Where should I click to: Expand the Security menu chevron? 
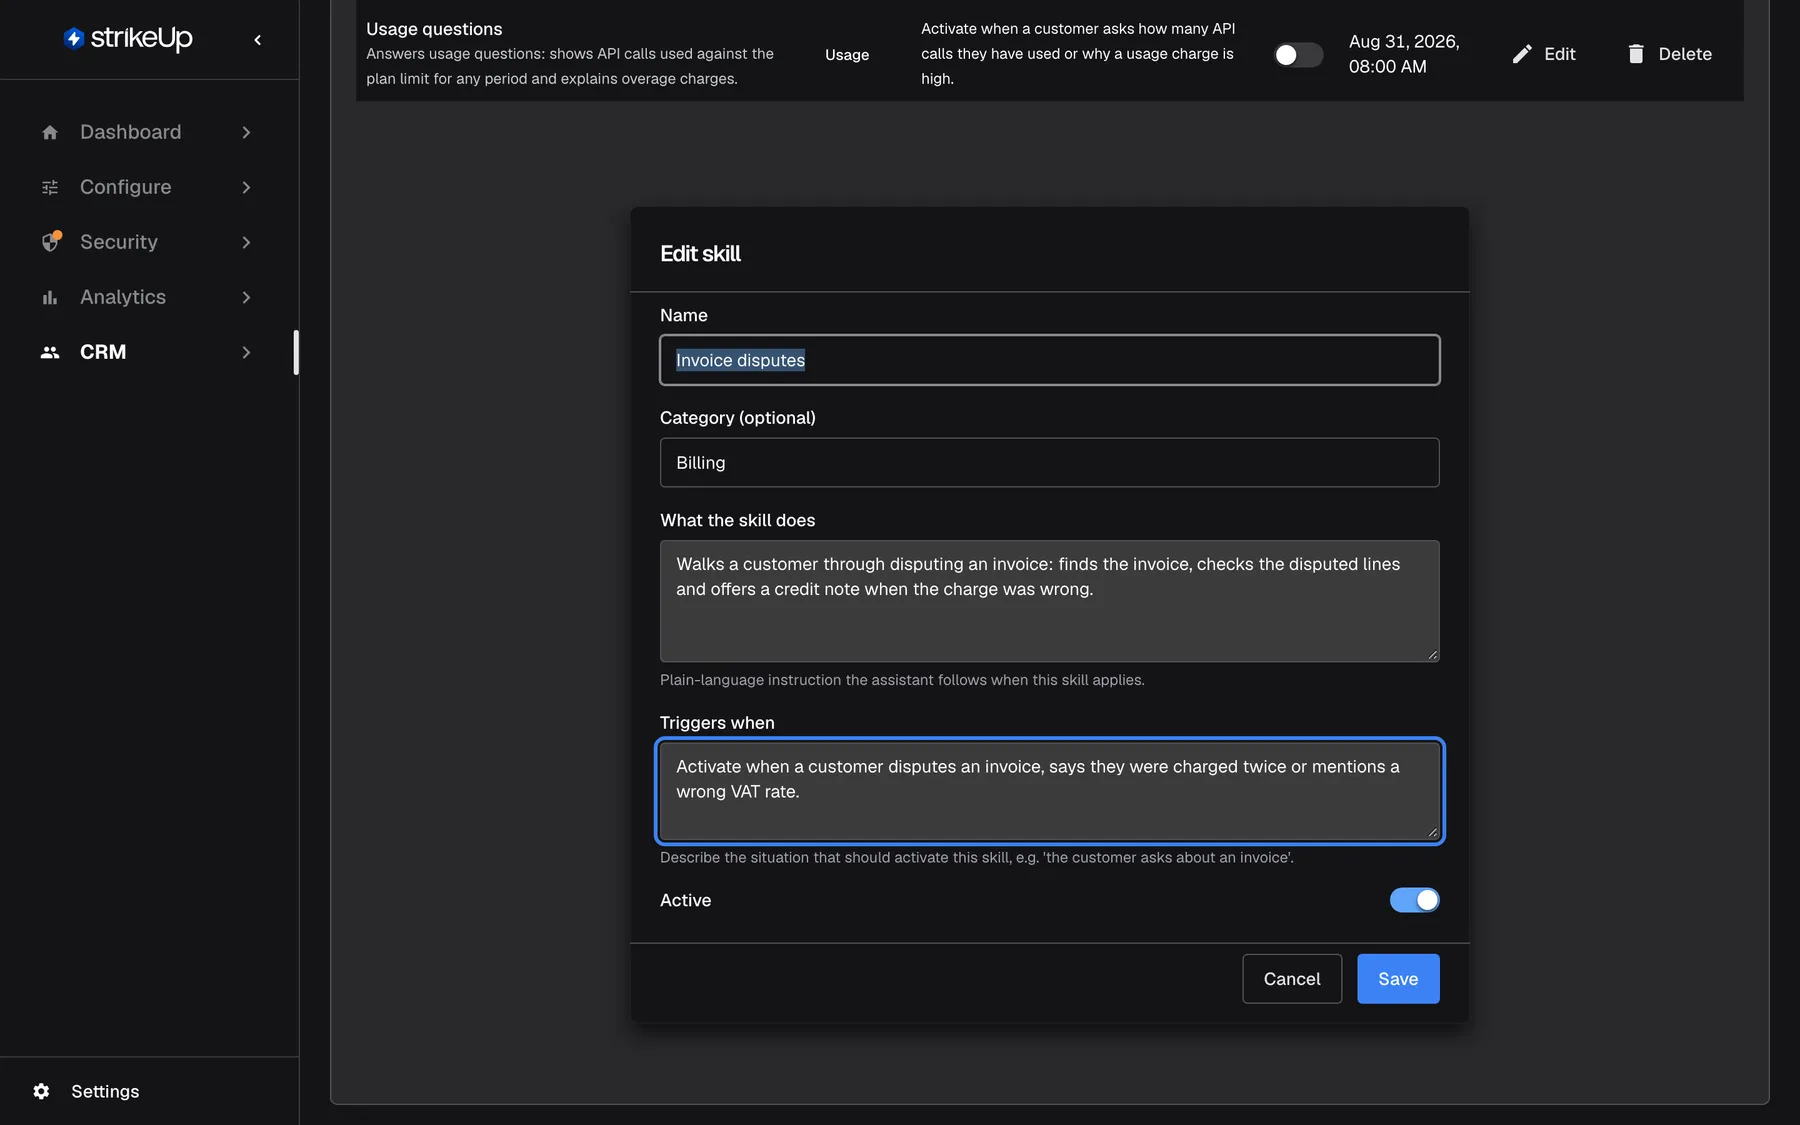(x=246, y=242)
